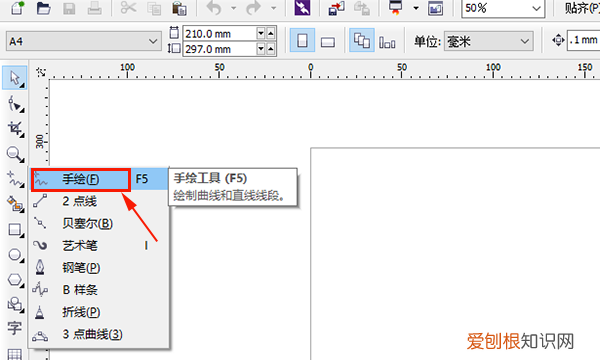Choose 钢笔(P) from the flyout

pos(99,267)
